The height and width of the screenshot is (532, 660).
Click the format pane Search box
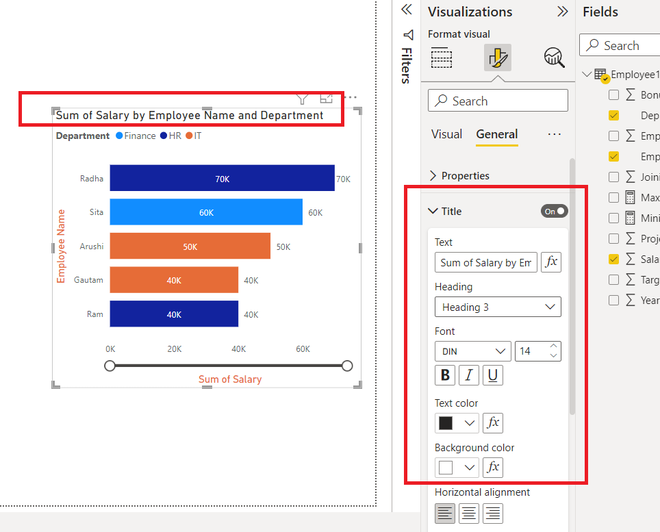(498, 101)
